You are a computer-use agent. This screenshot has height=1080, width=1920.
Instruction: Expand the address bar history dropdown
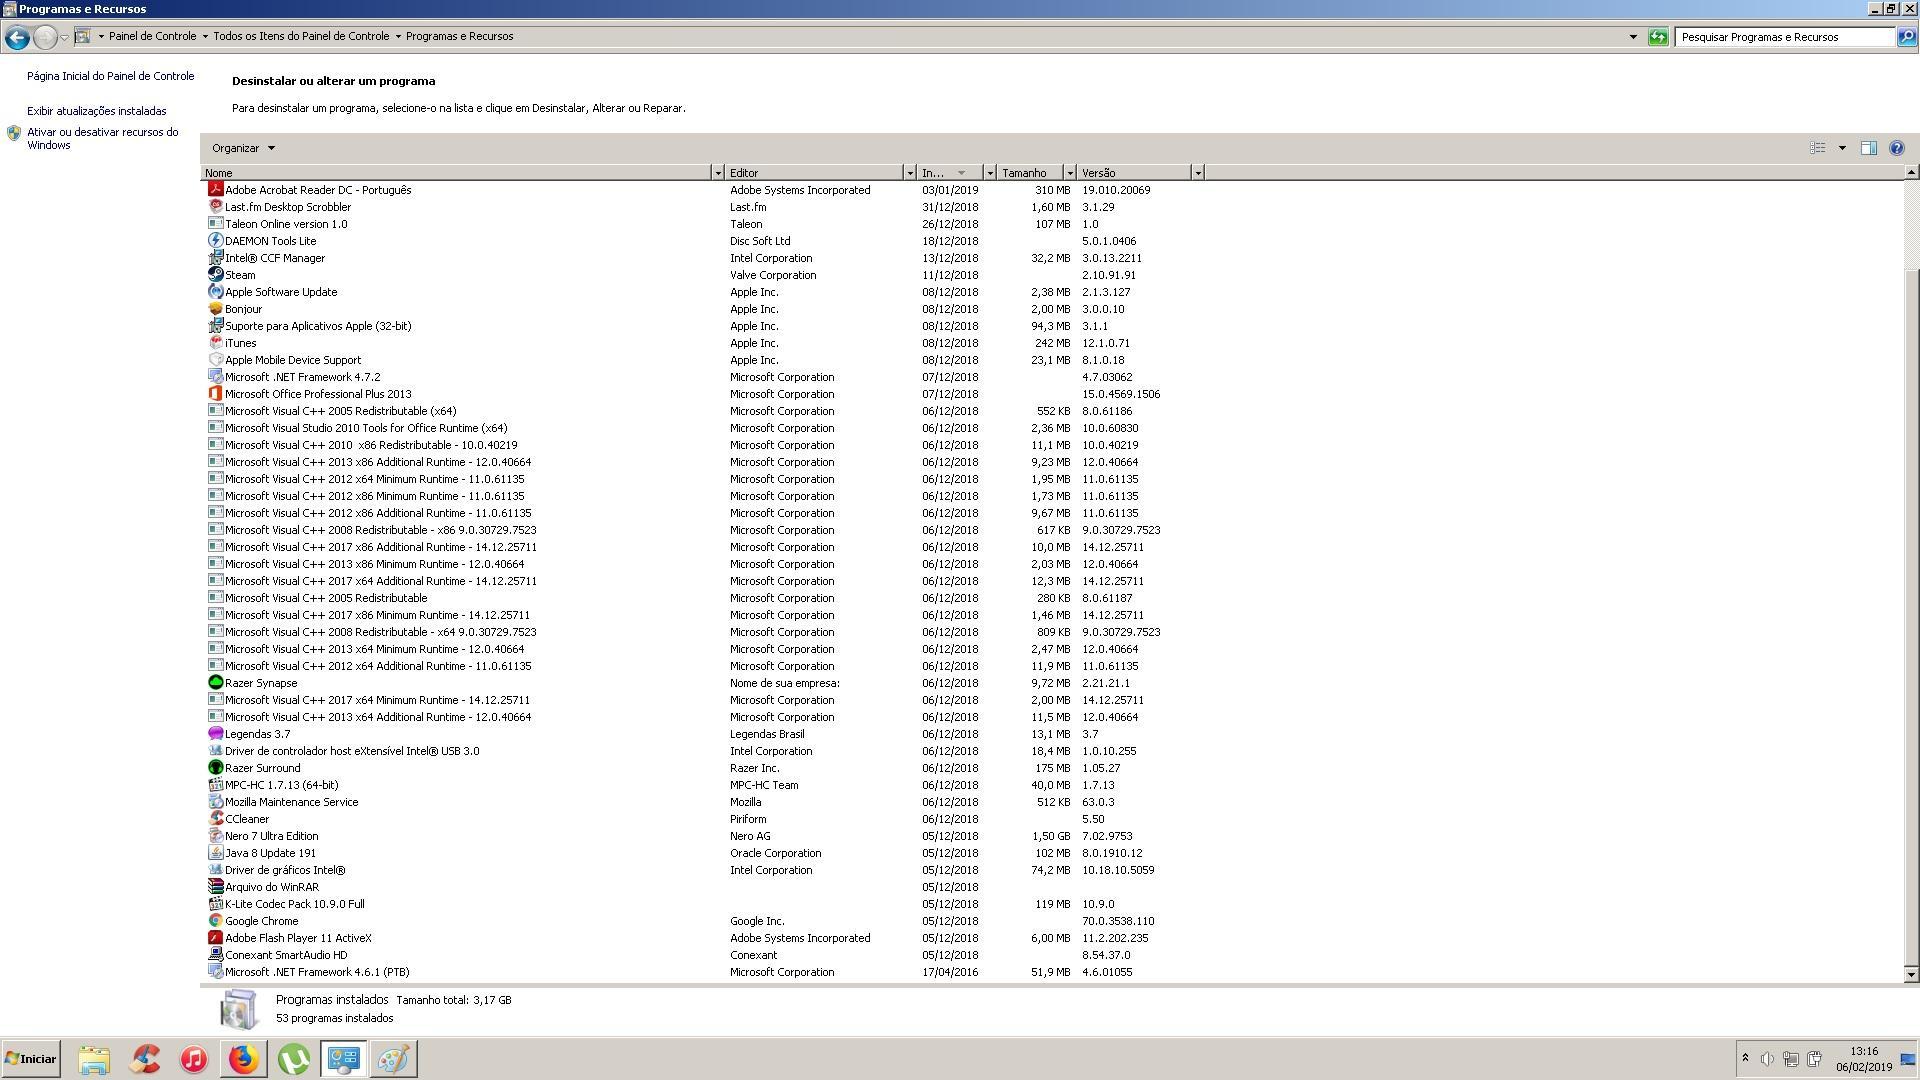[1633, 37]
